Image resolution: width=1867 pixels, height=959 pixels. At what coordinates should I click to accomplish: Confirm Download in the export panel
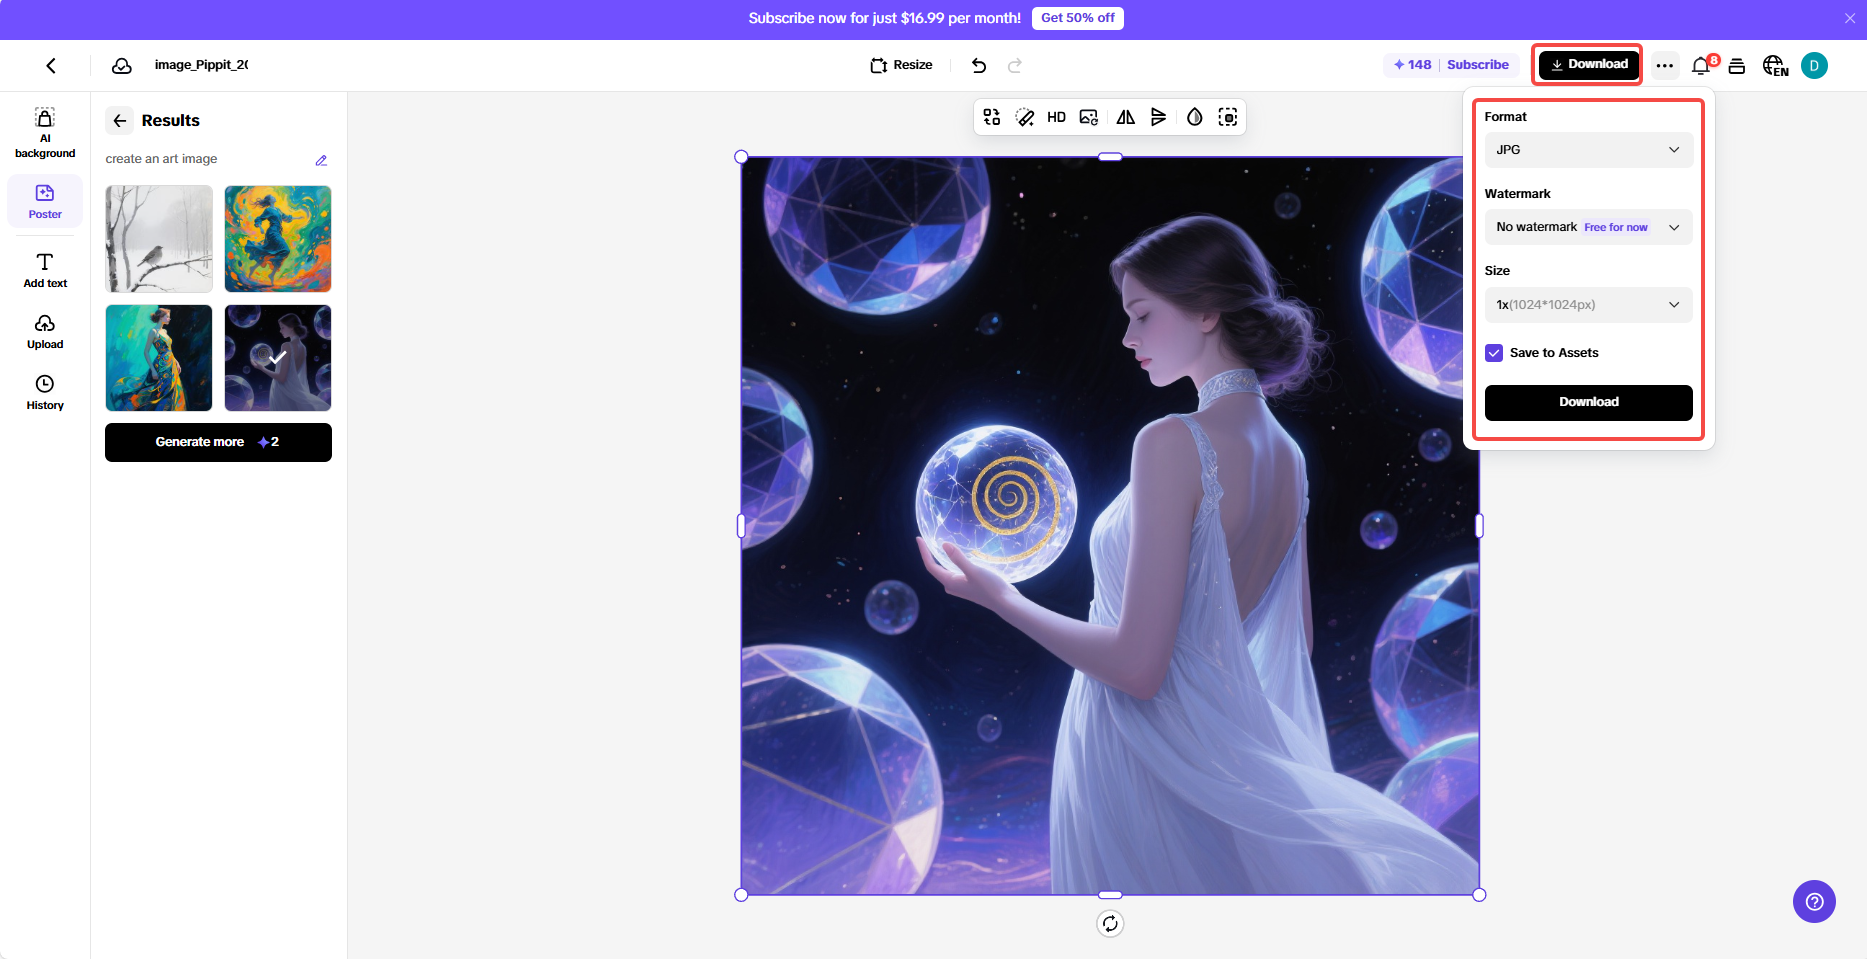[1588, 402]
